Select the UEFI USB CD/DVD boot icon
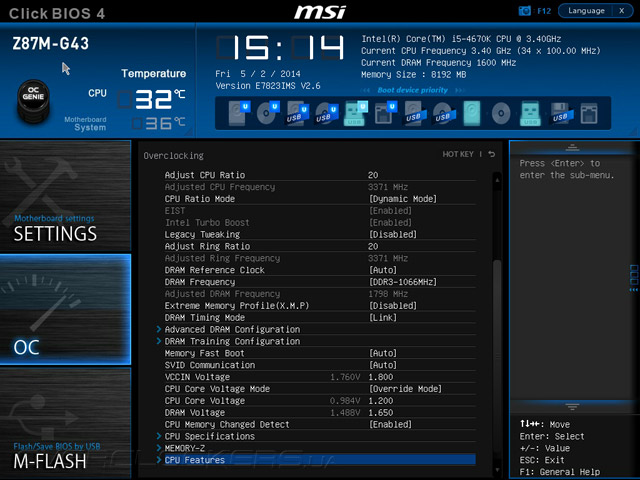 [327, 113]
